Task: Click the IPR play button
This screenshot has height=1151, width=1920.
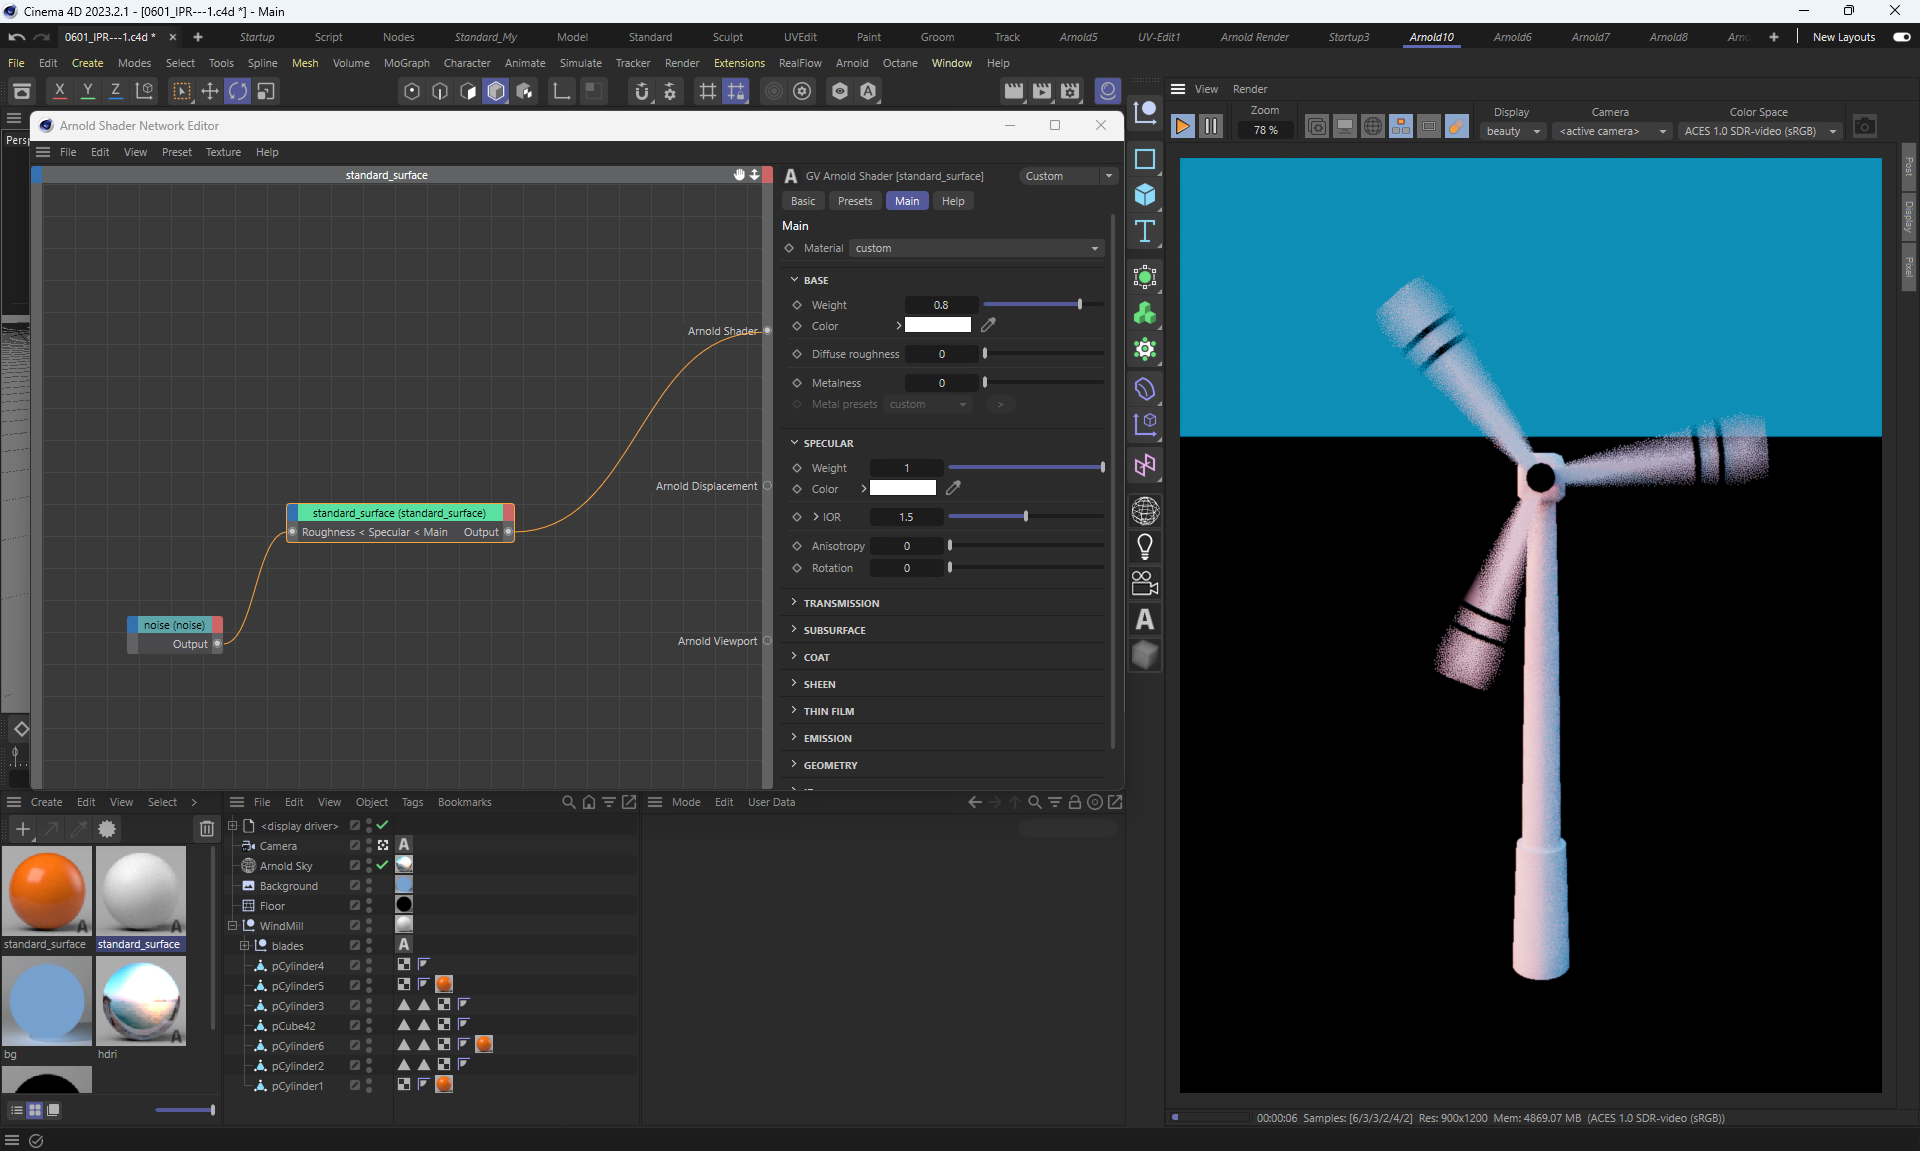Action: click(1182, 127)
